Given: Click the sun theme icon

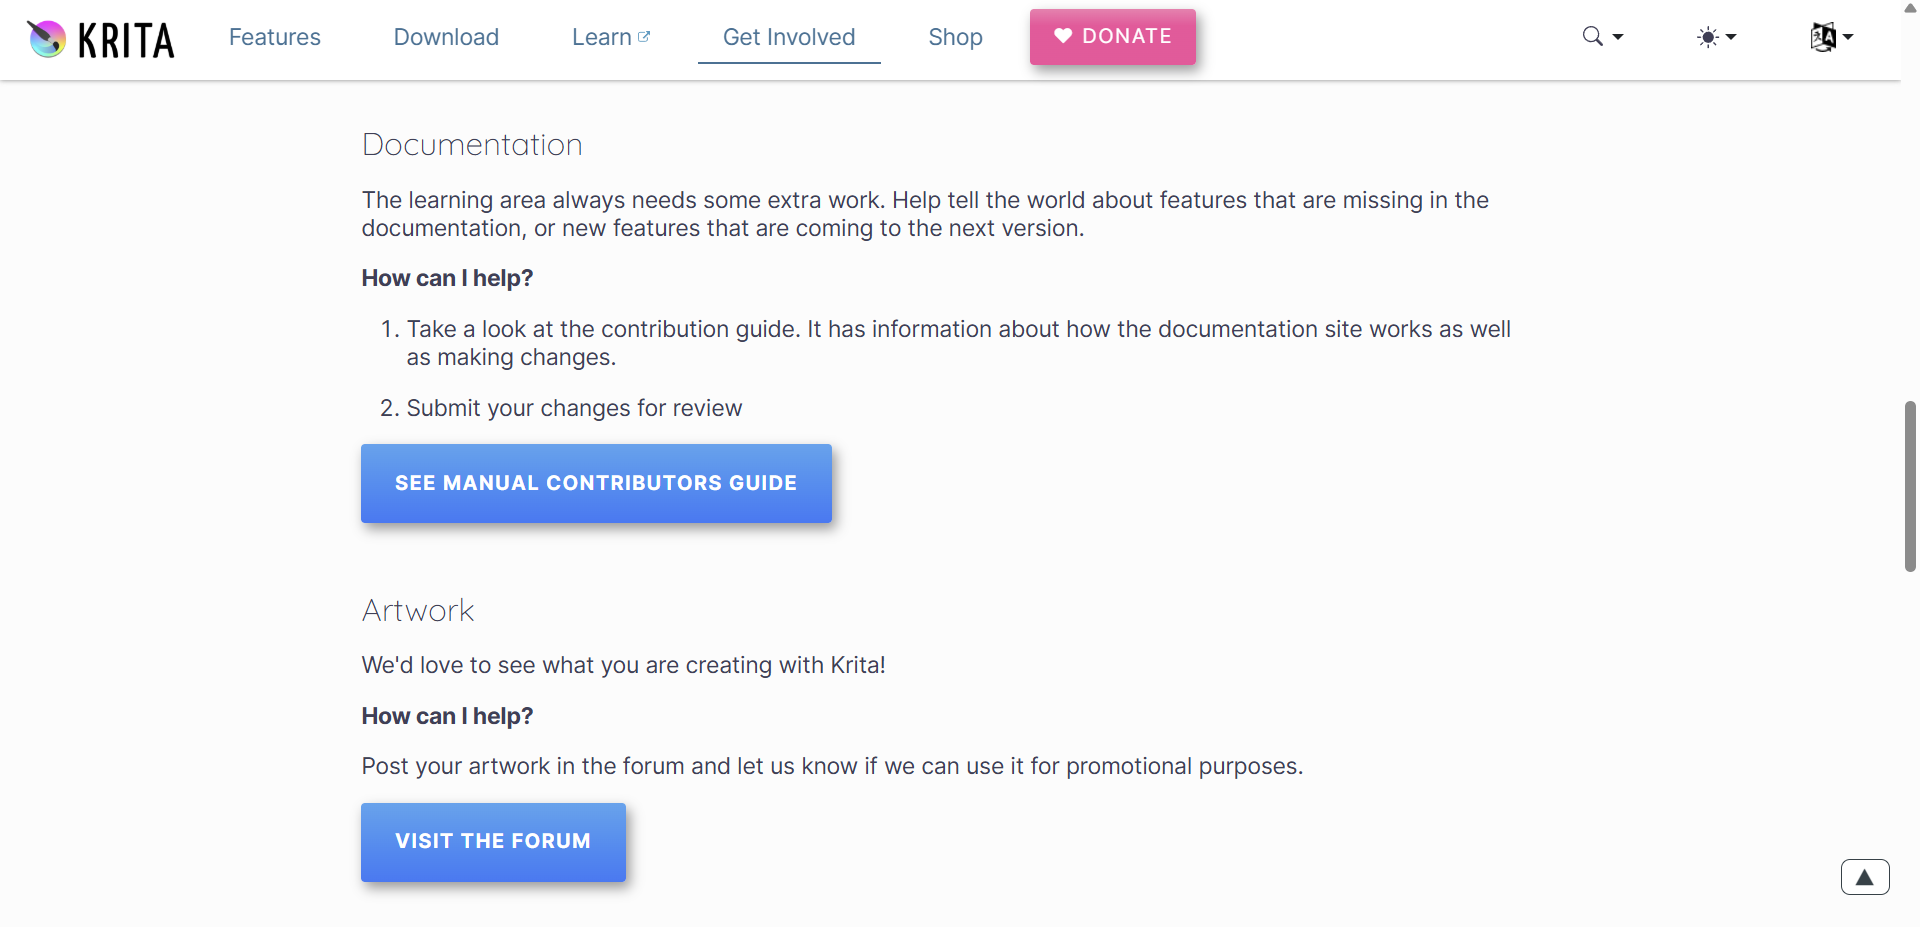Looking at the screenshot, I should coord(1707,37).
